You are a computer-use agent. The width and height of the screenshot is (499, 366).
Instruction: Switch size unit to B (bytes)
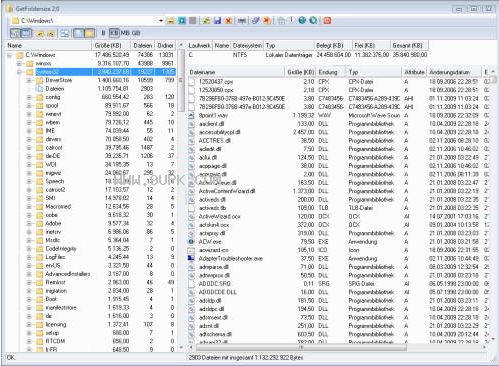point(103,33)
